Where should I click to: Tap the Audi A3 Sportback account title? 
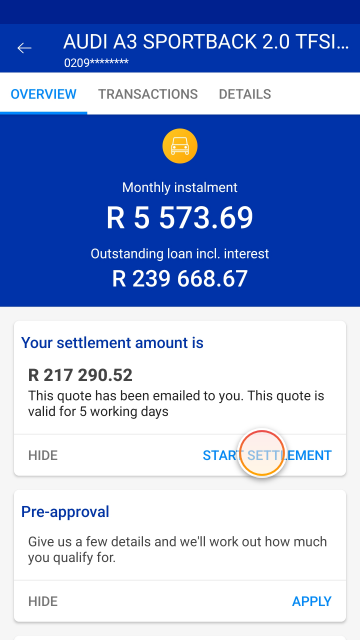click(x=207, y=42)
